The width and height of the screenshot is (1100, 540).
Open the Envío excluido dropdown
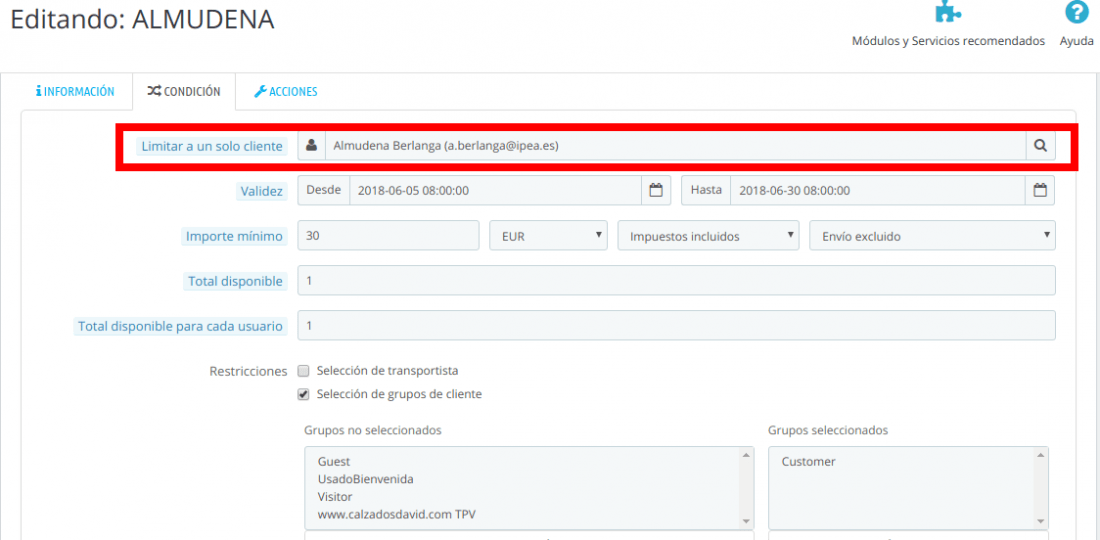[x=932, y=236]
